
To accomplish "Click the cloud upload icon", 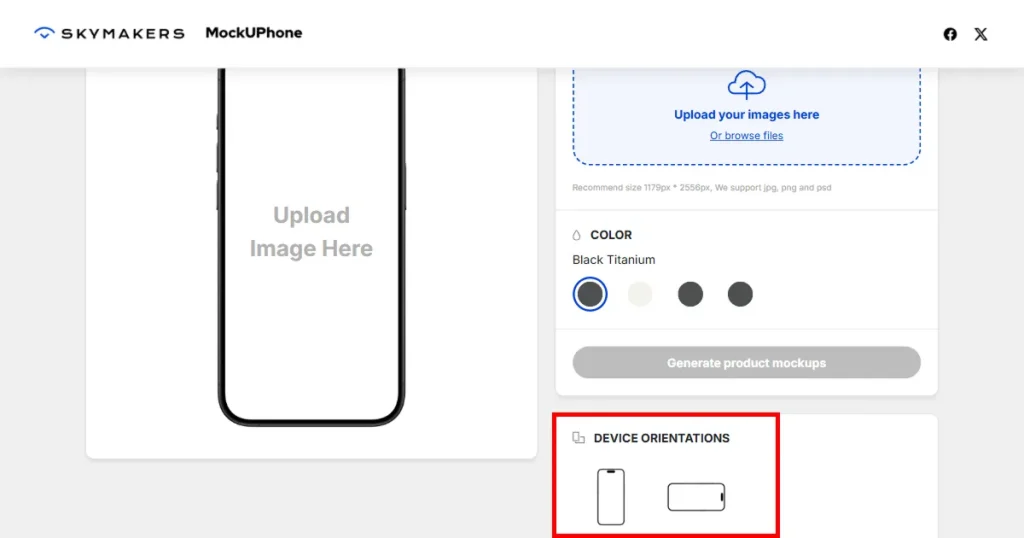I will click(746, 85).
